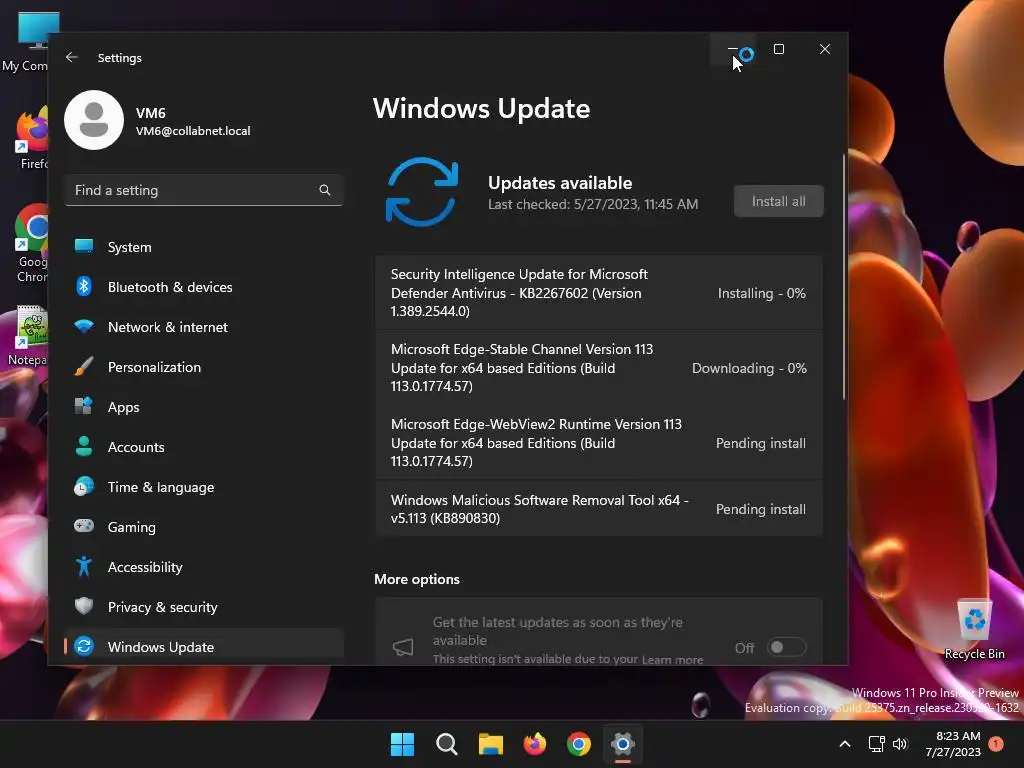Screen dimensions: 1024x768
Task: Click the Downloading - 0% status text
Action: [x=749, y=368]
